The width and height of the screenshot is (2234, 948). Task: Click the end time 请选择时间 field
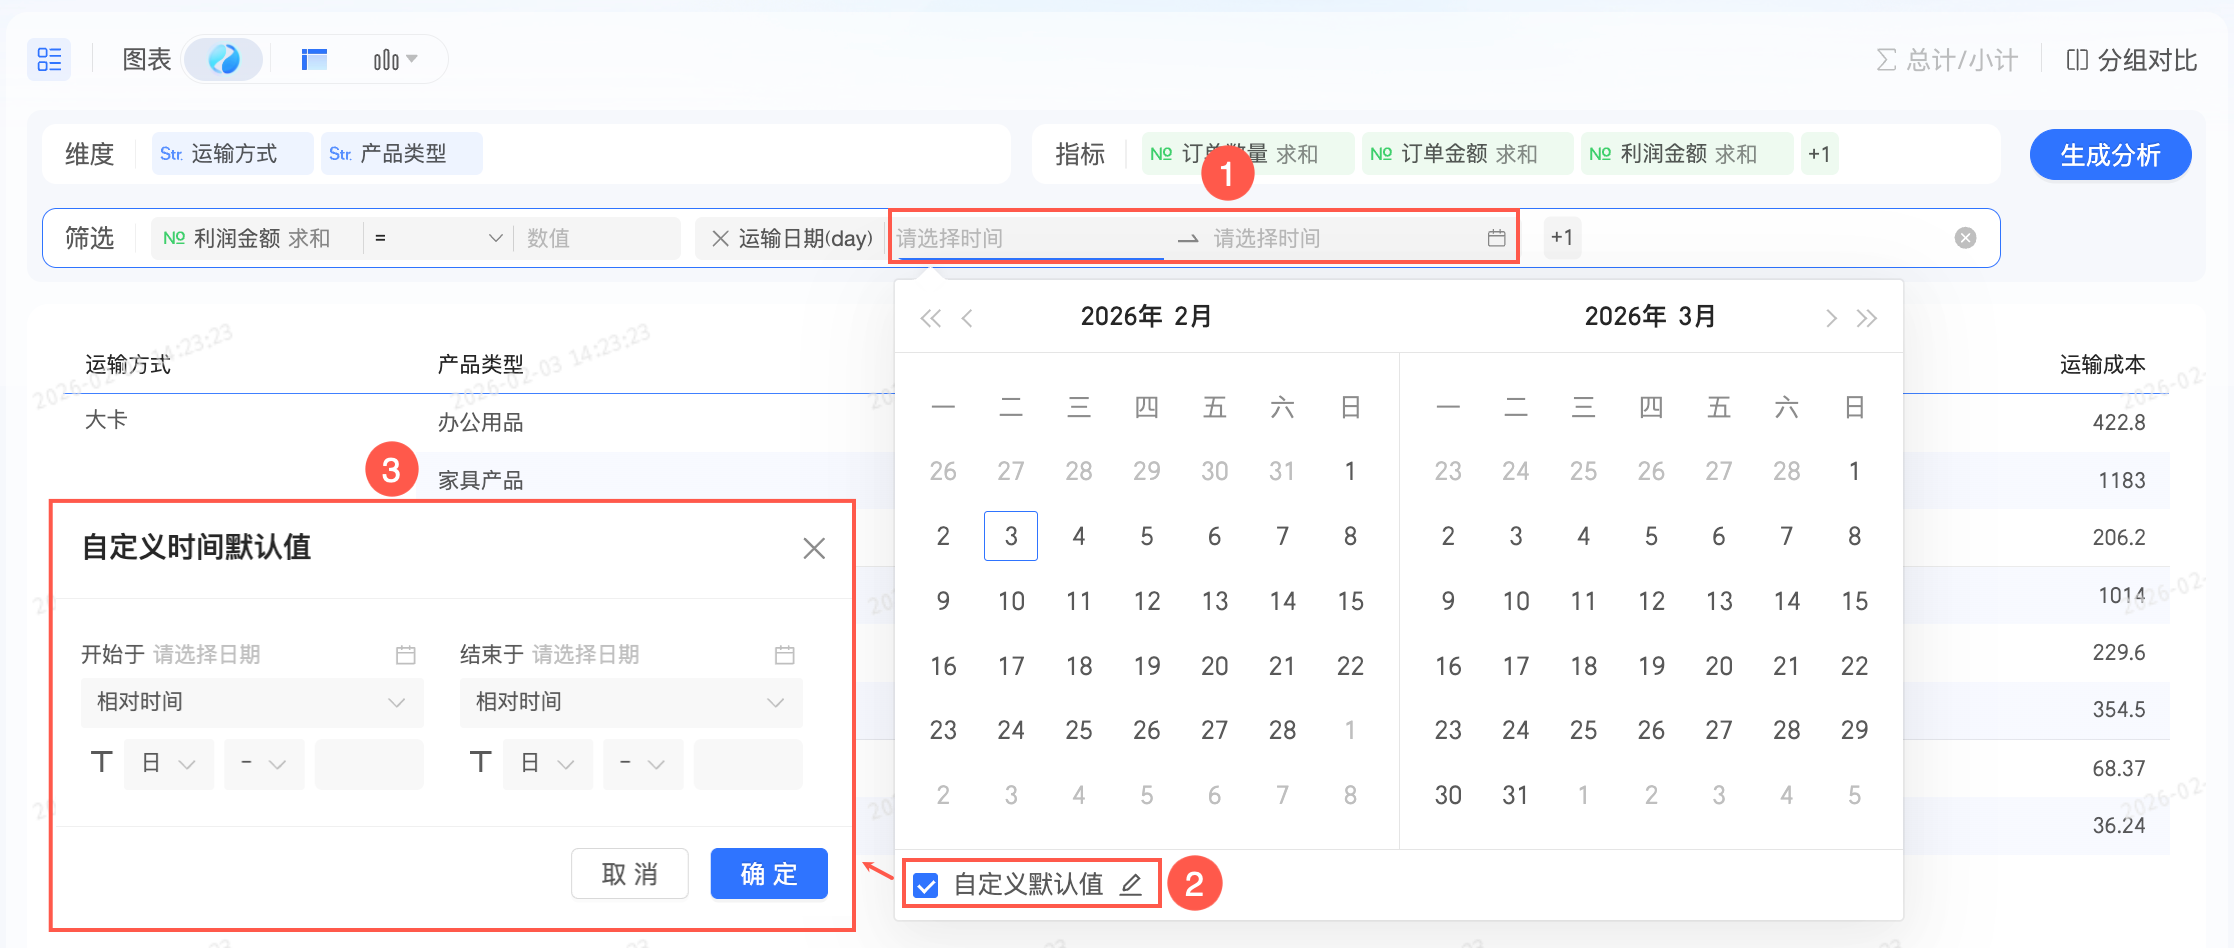coord(1340,238)
